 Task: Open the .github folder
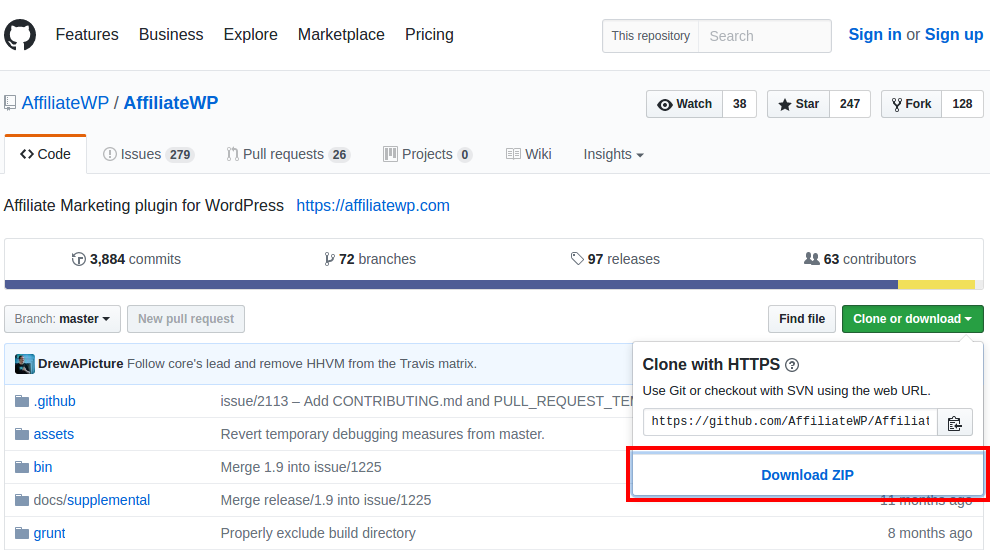[x=54, y=401]
